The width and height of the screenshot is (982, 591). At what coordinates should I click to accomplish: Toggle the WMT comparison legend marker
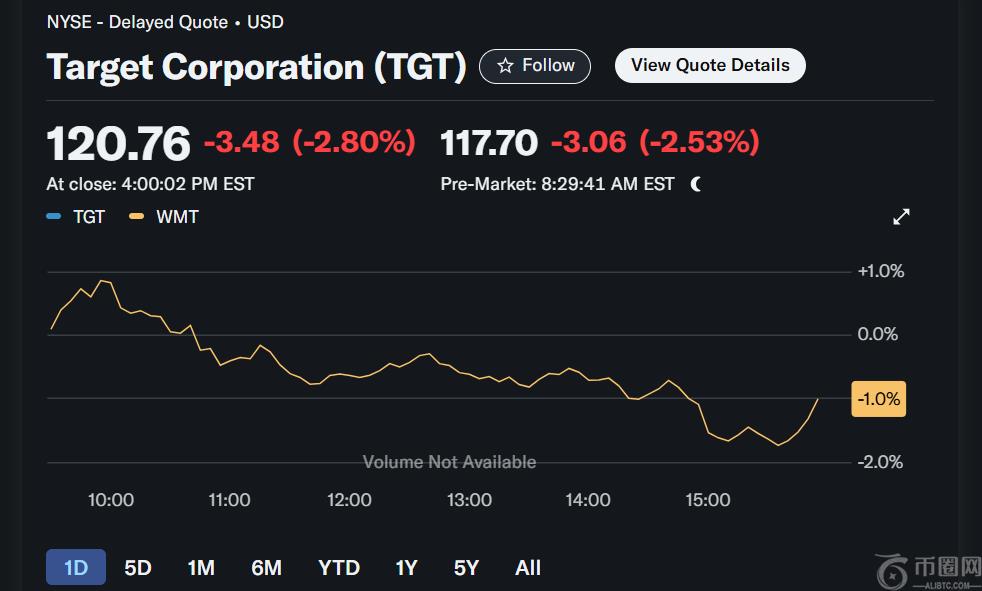[x=137, y=217]
